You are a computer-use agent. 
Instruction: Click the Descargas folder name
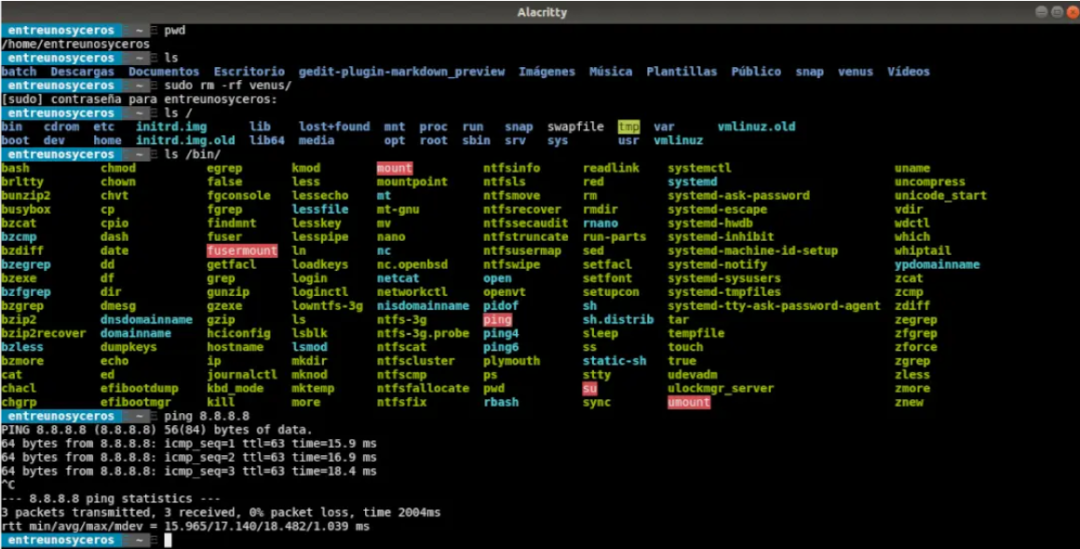(82, 72)
